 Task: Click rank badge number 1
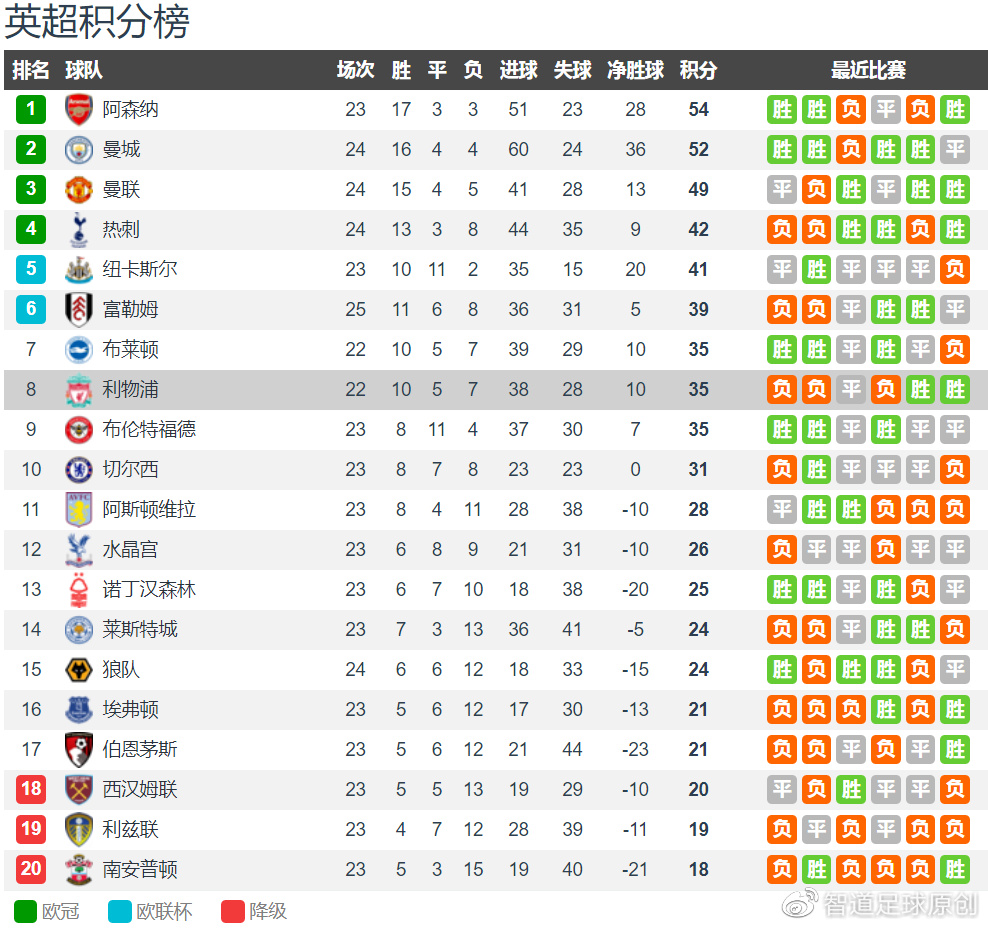(x=31, y=109)
